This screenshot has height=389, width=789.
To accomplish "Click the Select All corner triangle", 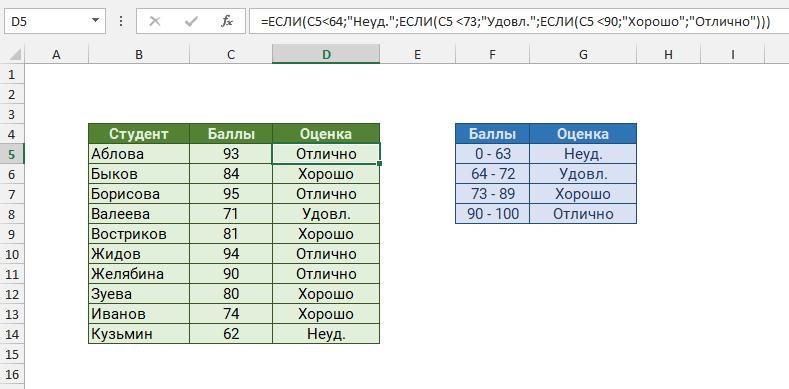I will (x=15, y=54).
